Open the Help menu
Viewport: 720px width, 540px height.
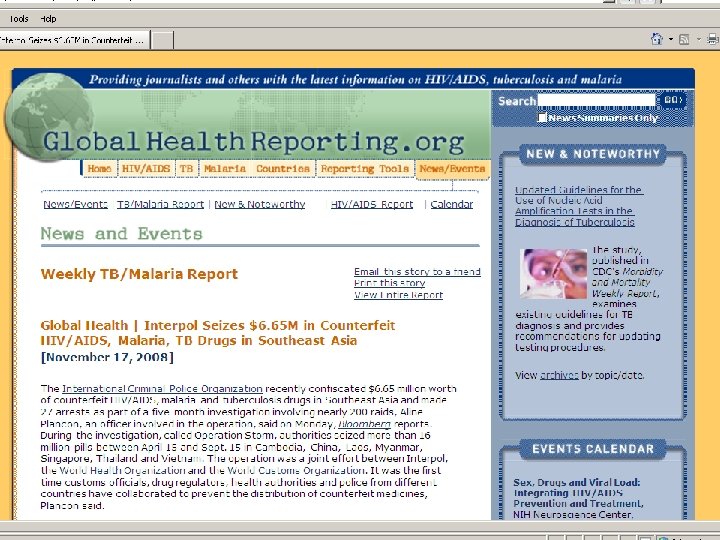(48, 19)
